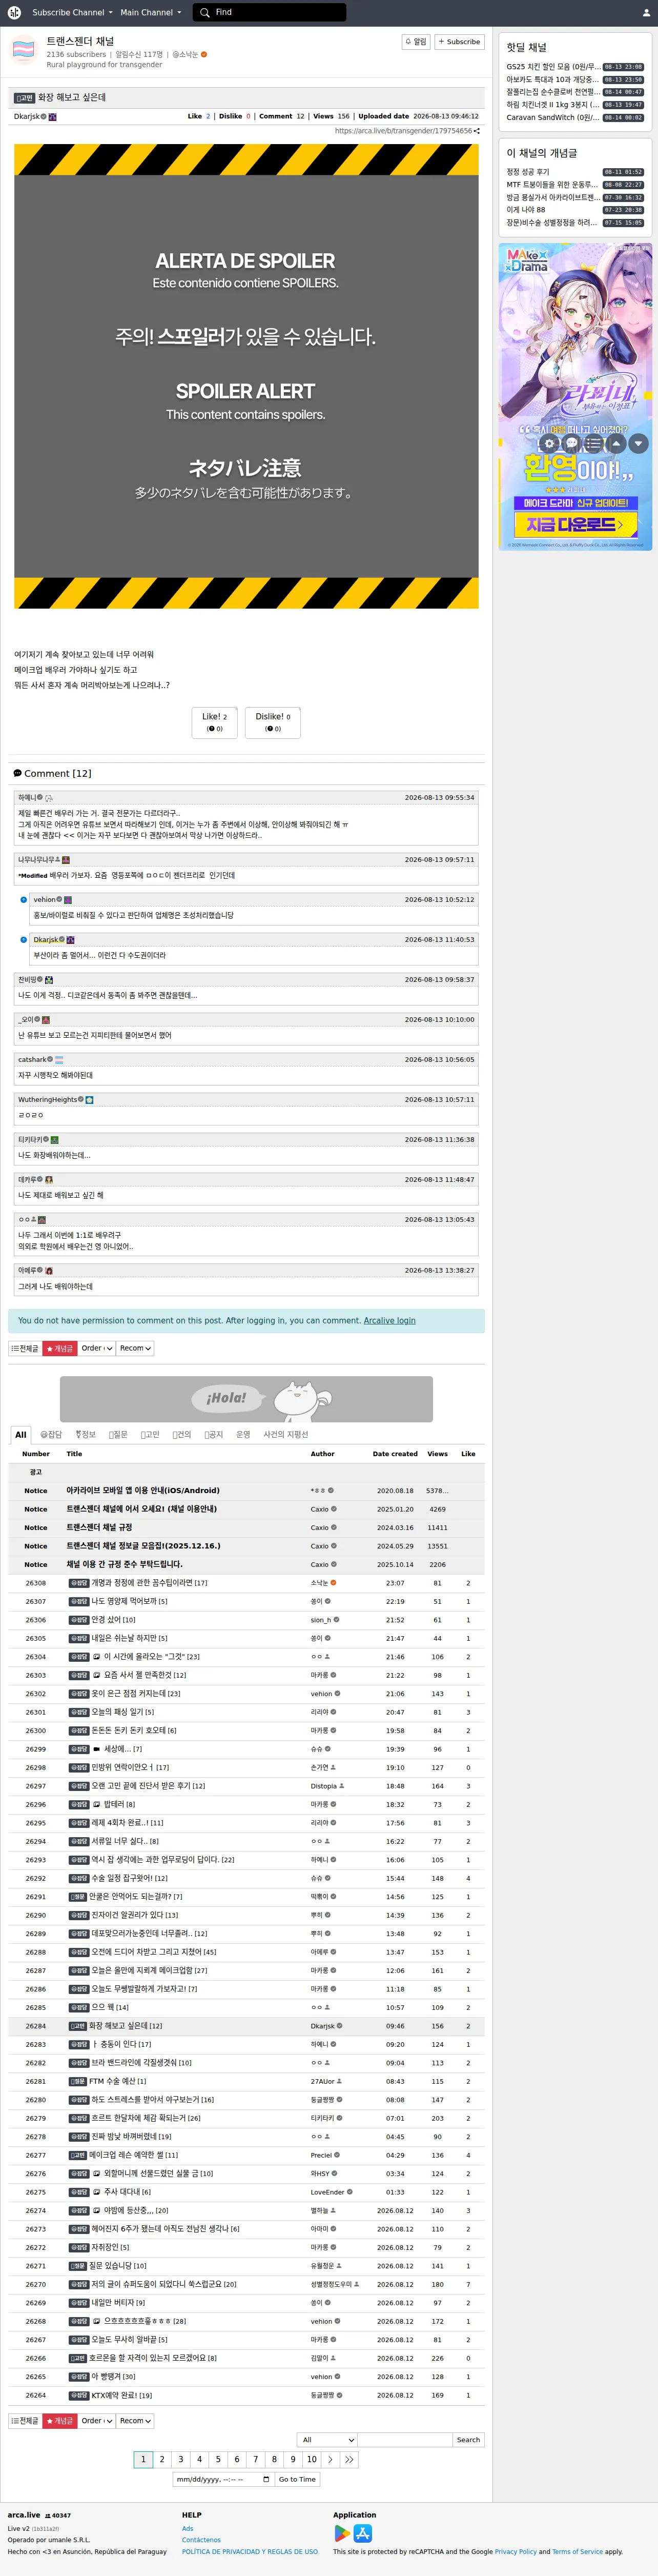Select the 운영 category tab
This screenshot has width=658, height=2576.
tap(243, 1434)
